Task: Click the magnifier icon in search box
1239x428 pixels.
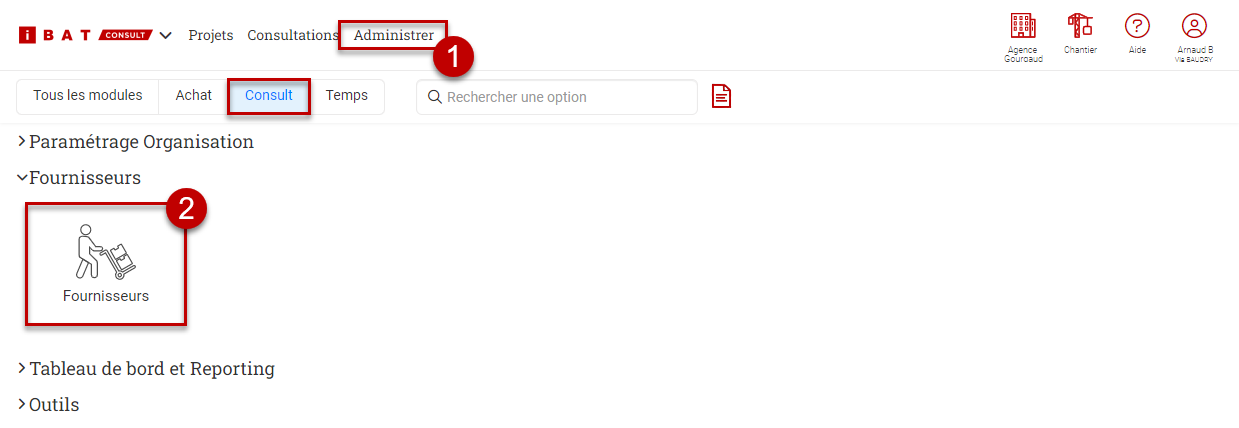Action: click(435, 97)
